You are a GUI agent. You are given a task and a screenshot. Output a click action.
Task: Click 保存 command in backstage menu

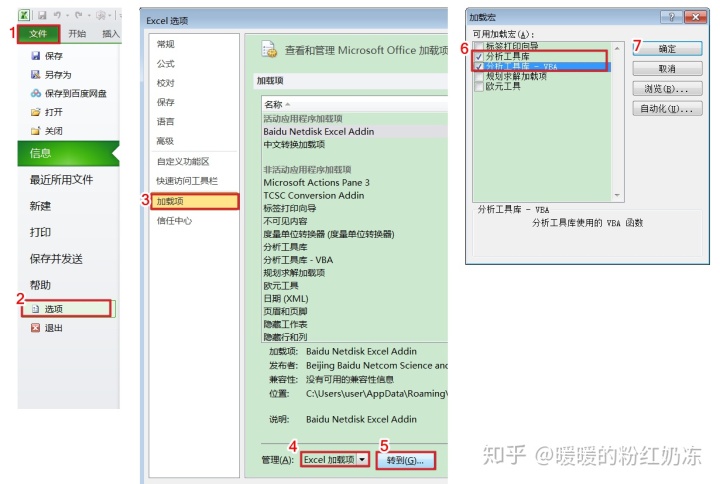click(54, 56)
